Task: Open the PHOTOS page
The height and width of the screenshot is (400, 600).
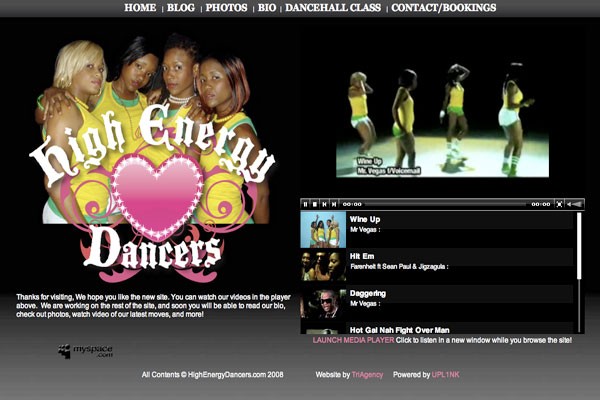Action: point(227,8)
